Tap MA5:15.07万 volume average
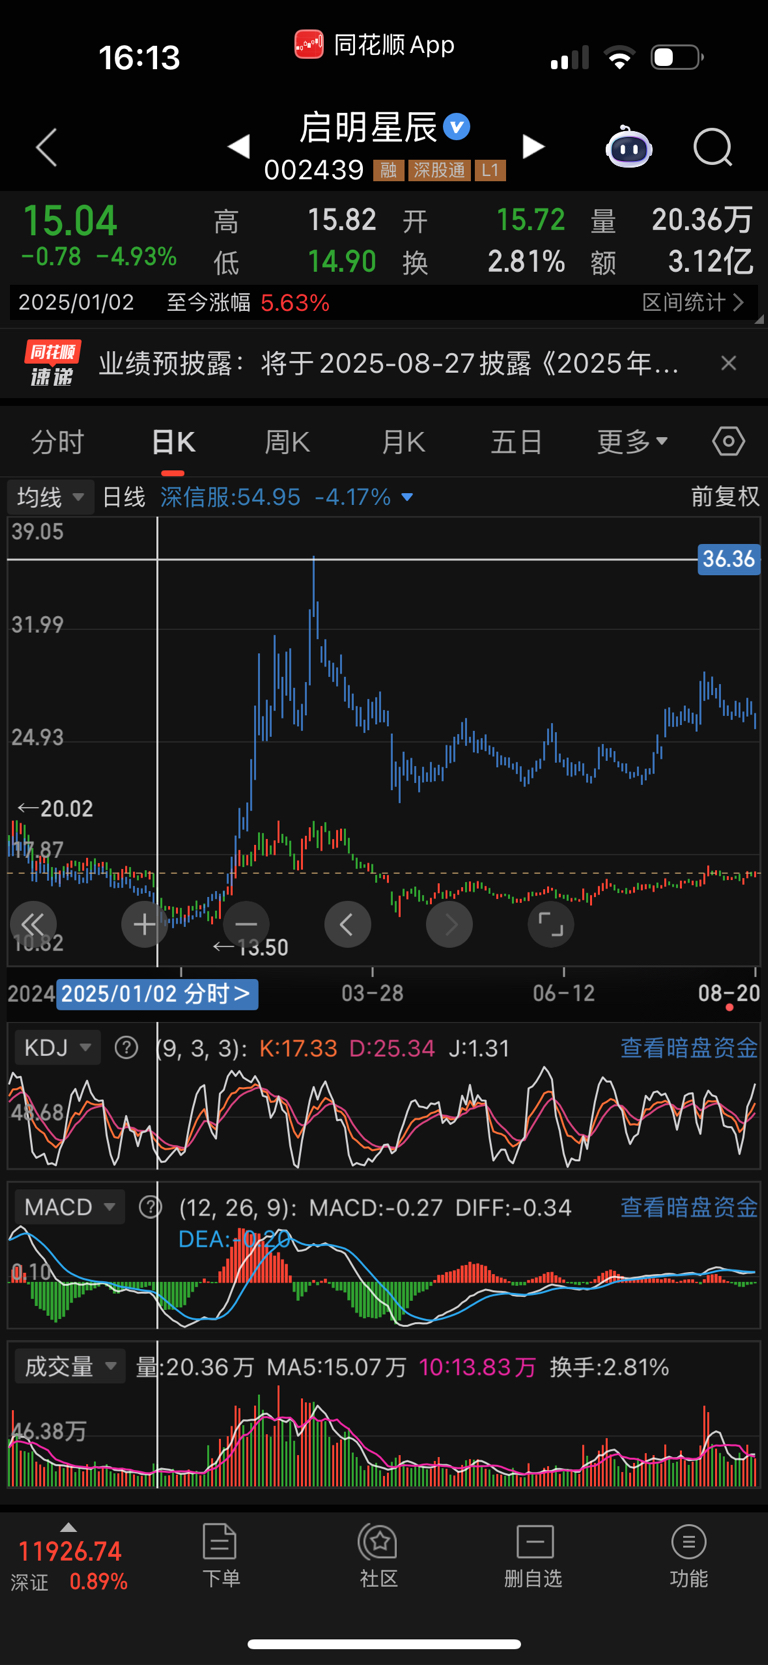Image resolution: width=769 pixels, height=1665 pixels. 337,1367
